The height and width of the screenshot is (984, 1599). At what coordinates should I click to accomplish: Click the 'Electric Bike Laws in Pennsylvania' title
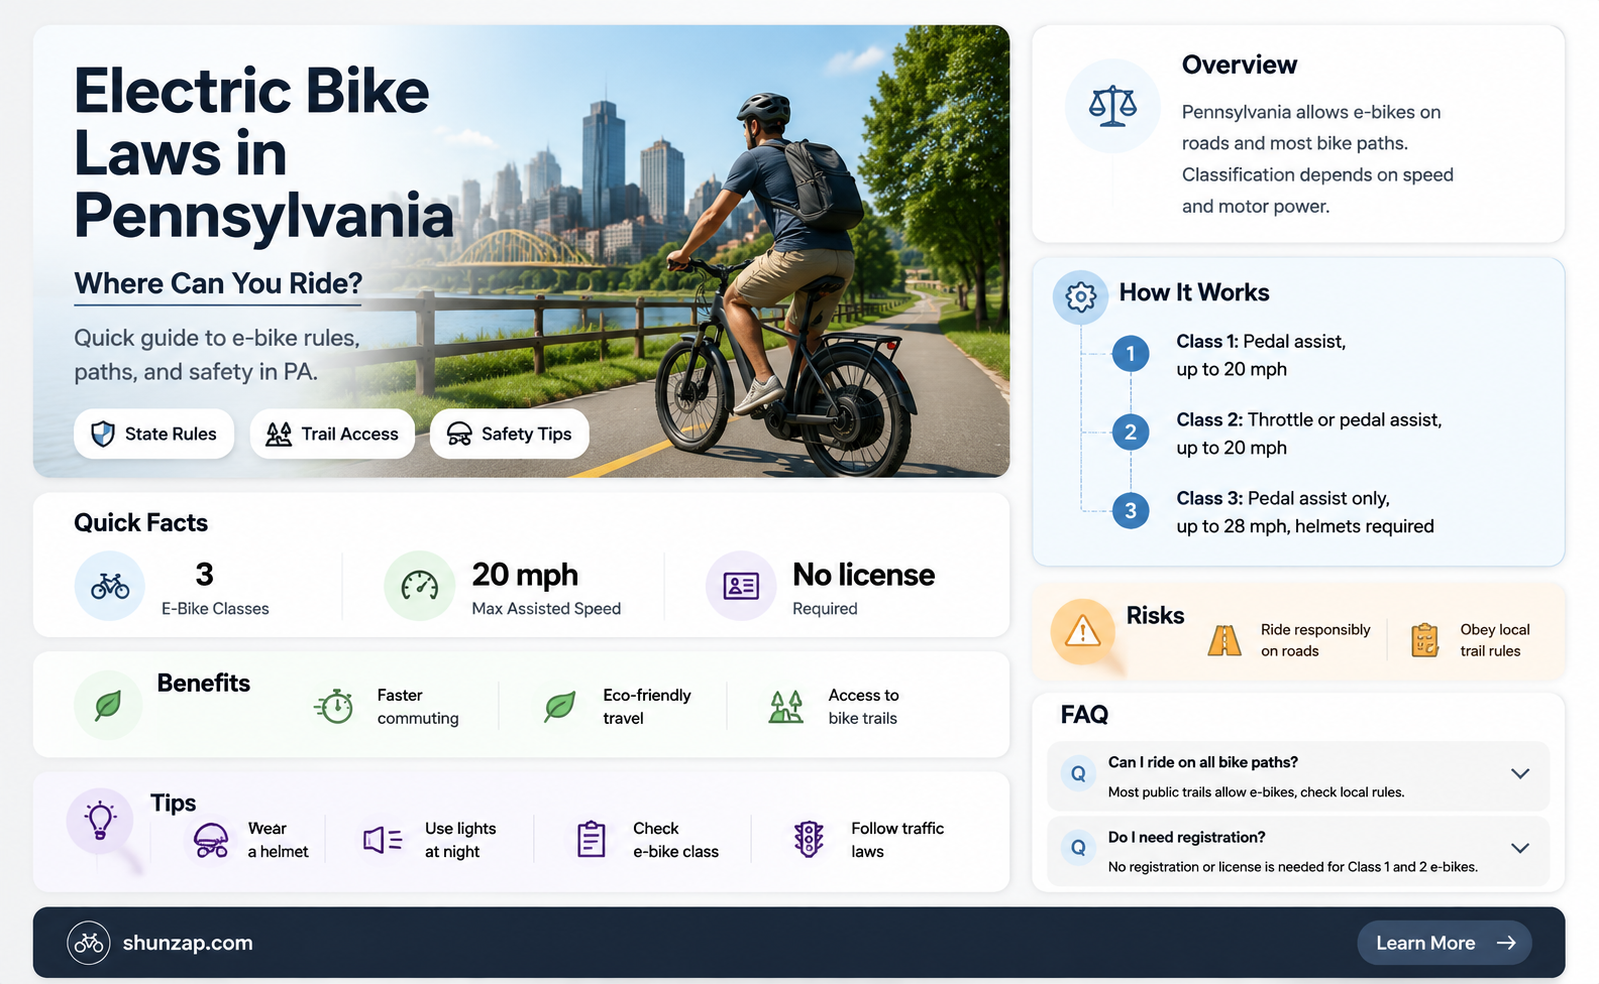[x=263, y=153]
